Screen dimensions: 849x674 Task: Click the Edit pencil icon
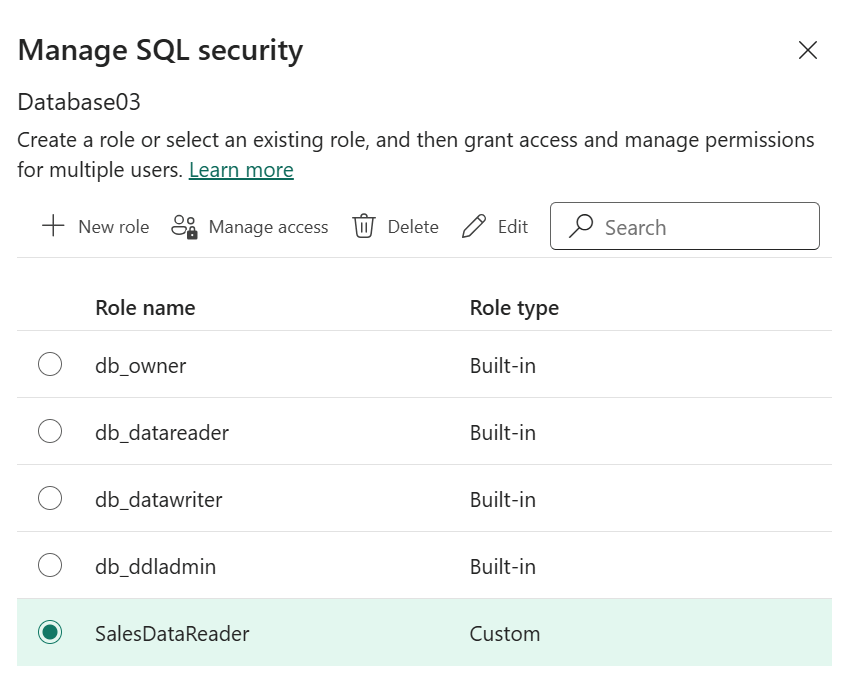point(474,227)
